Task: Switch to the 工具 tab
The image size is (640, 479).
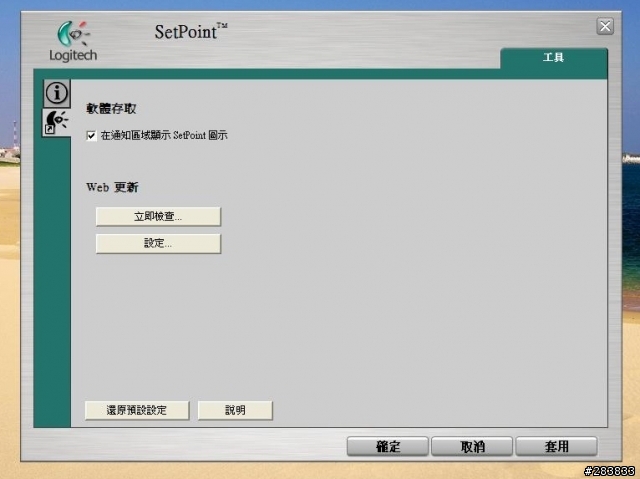Action: (x=553, y=58)
